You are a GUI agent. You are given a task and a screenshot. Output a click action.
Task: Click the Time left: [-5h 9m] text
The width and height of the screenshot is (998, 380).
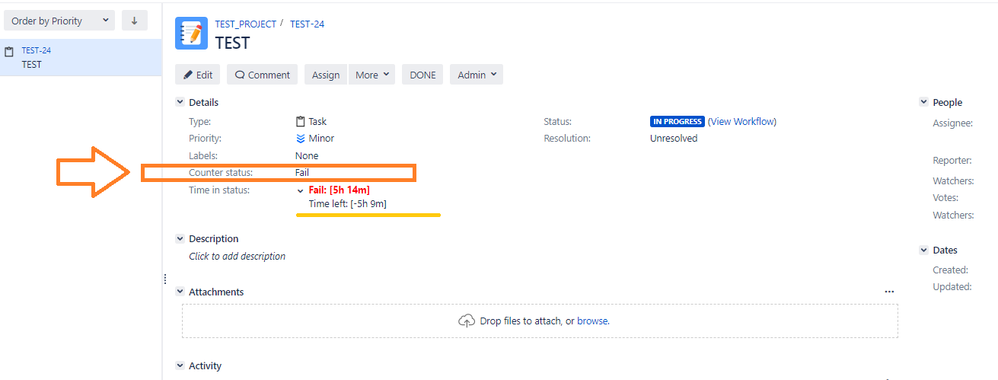coord(348,204)
